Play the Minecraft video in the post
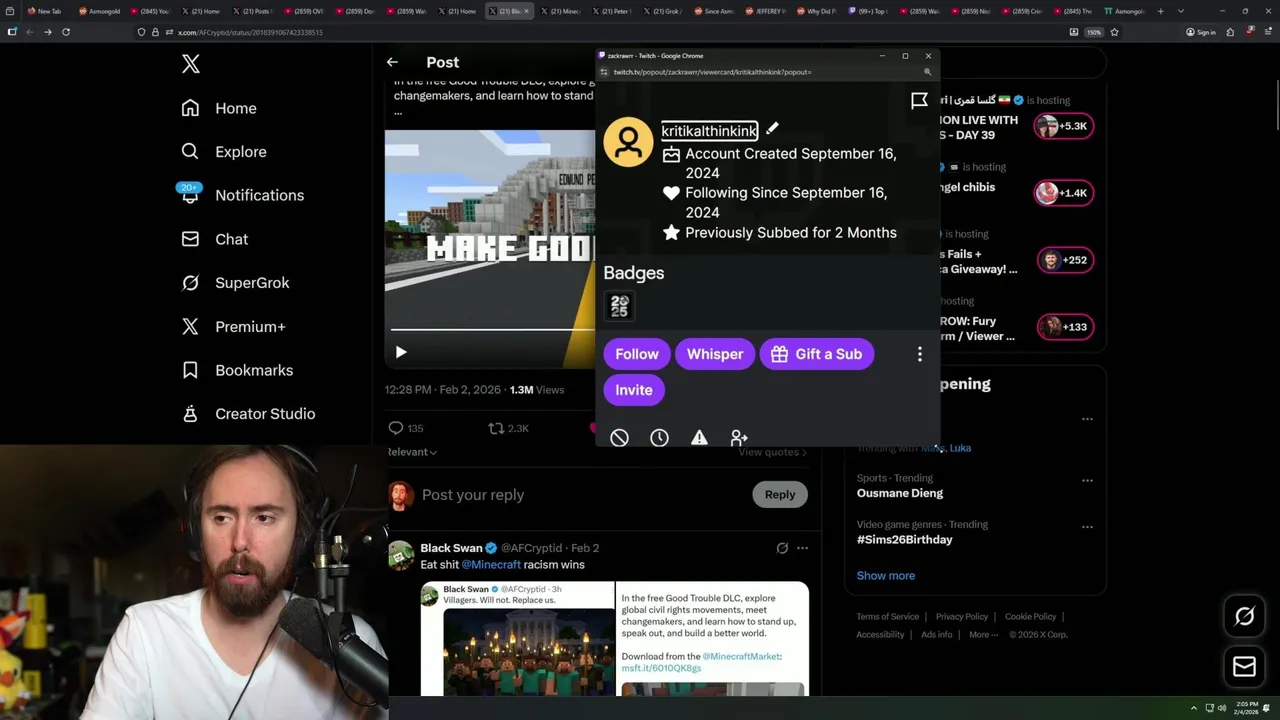 point(401,352)
